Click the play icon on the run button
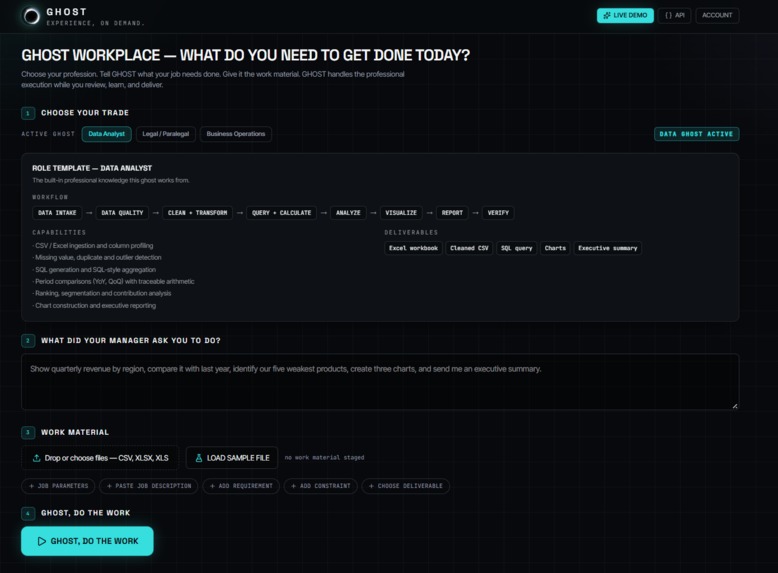 [42, 541]
